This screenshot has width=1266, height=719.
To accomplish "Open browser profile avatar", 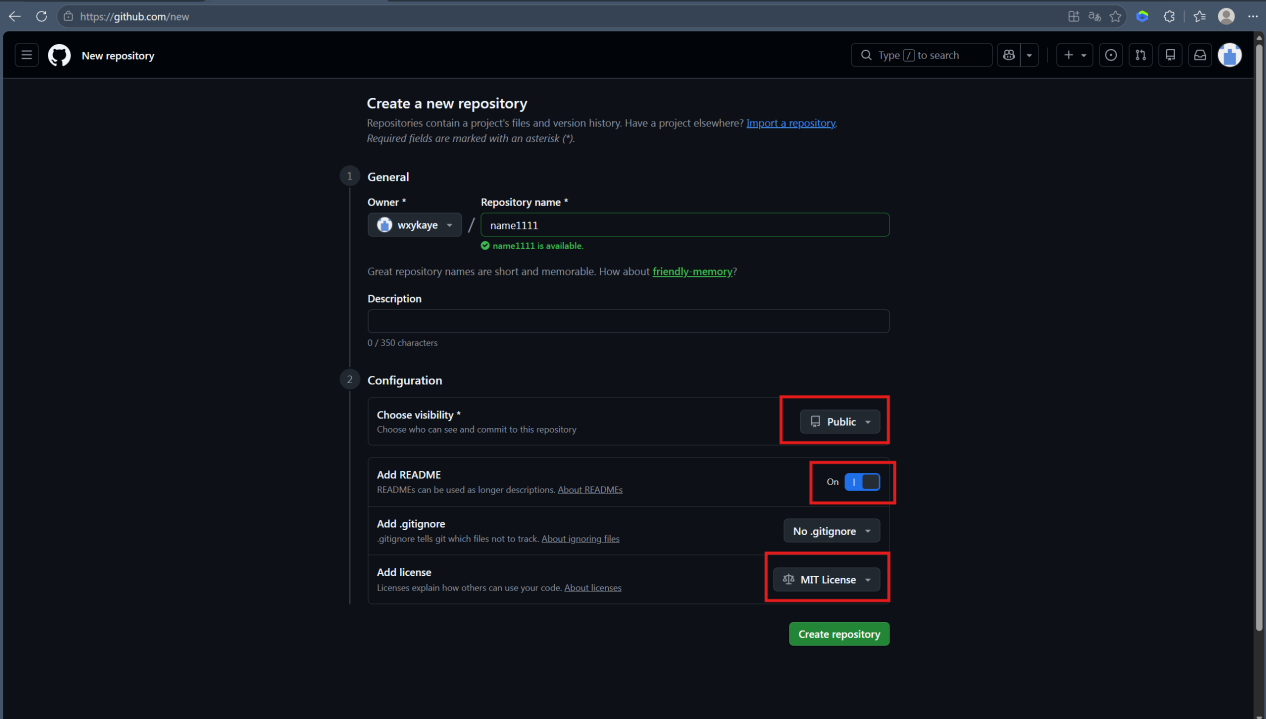I will (1226, 16).
